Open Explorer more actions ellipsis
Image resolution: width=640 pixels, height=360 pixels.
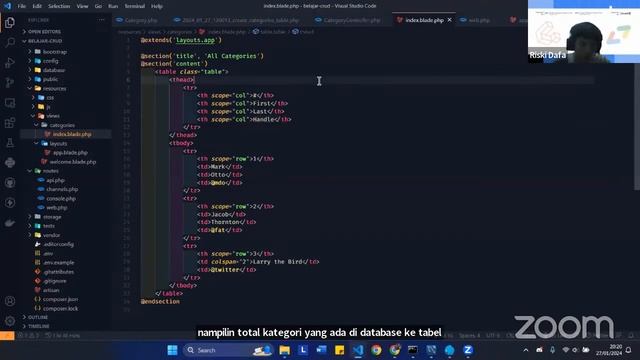[101, 20]
